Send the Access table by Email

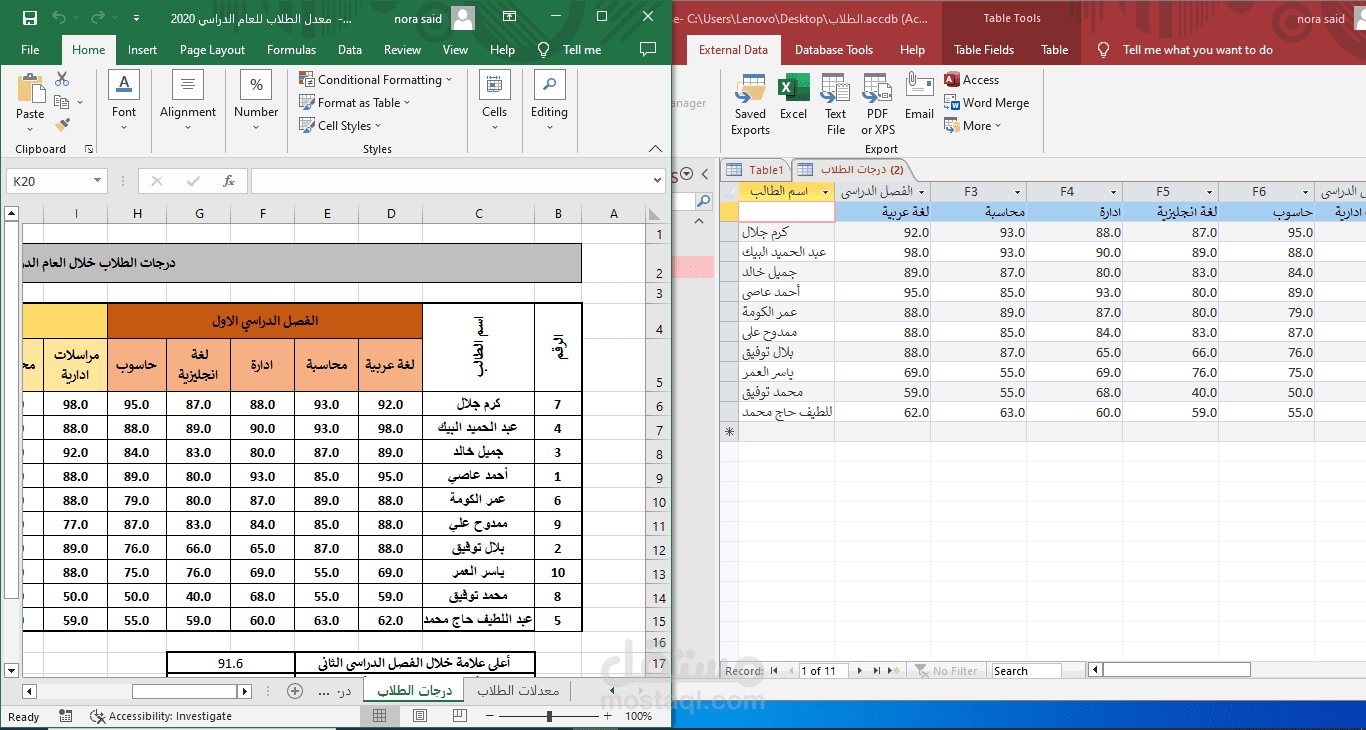click(x=919, y=97)
